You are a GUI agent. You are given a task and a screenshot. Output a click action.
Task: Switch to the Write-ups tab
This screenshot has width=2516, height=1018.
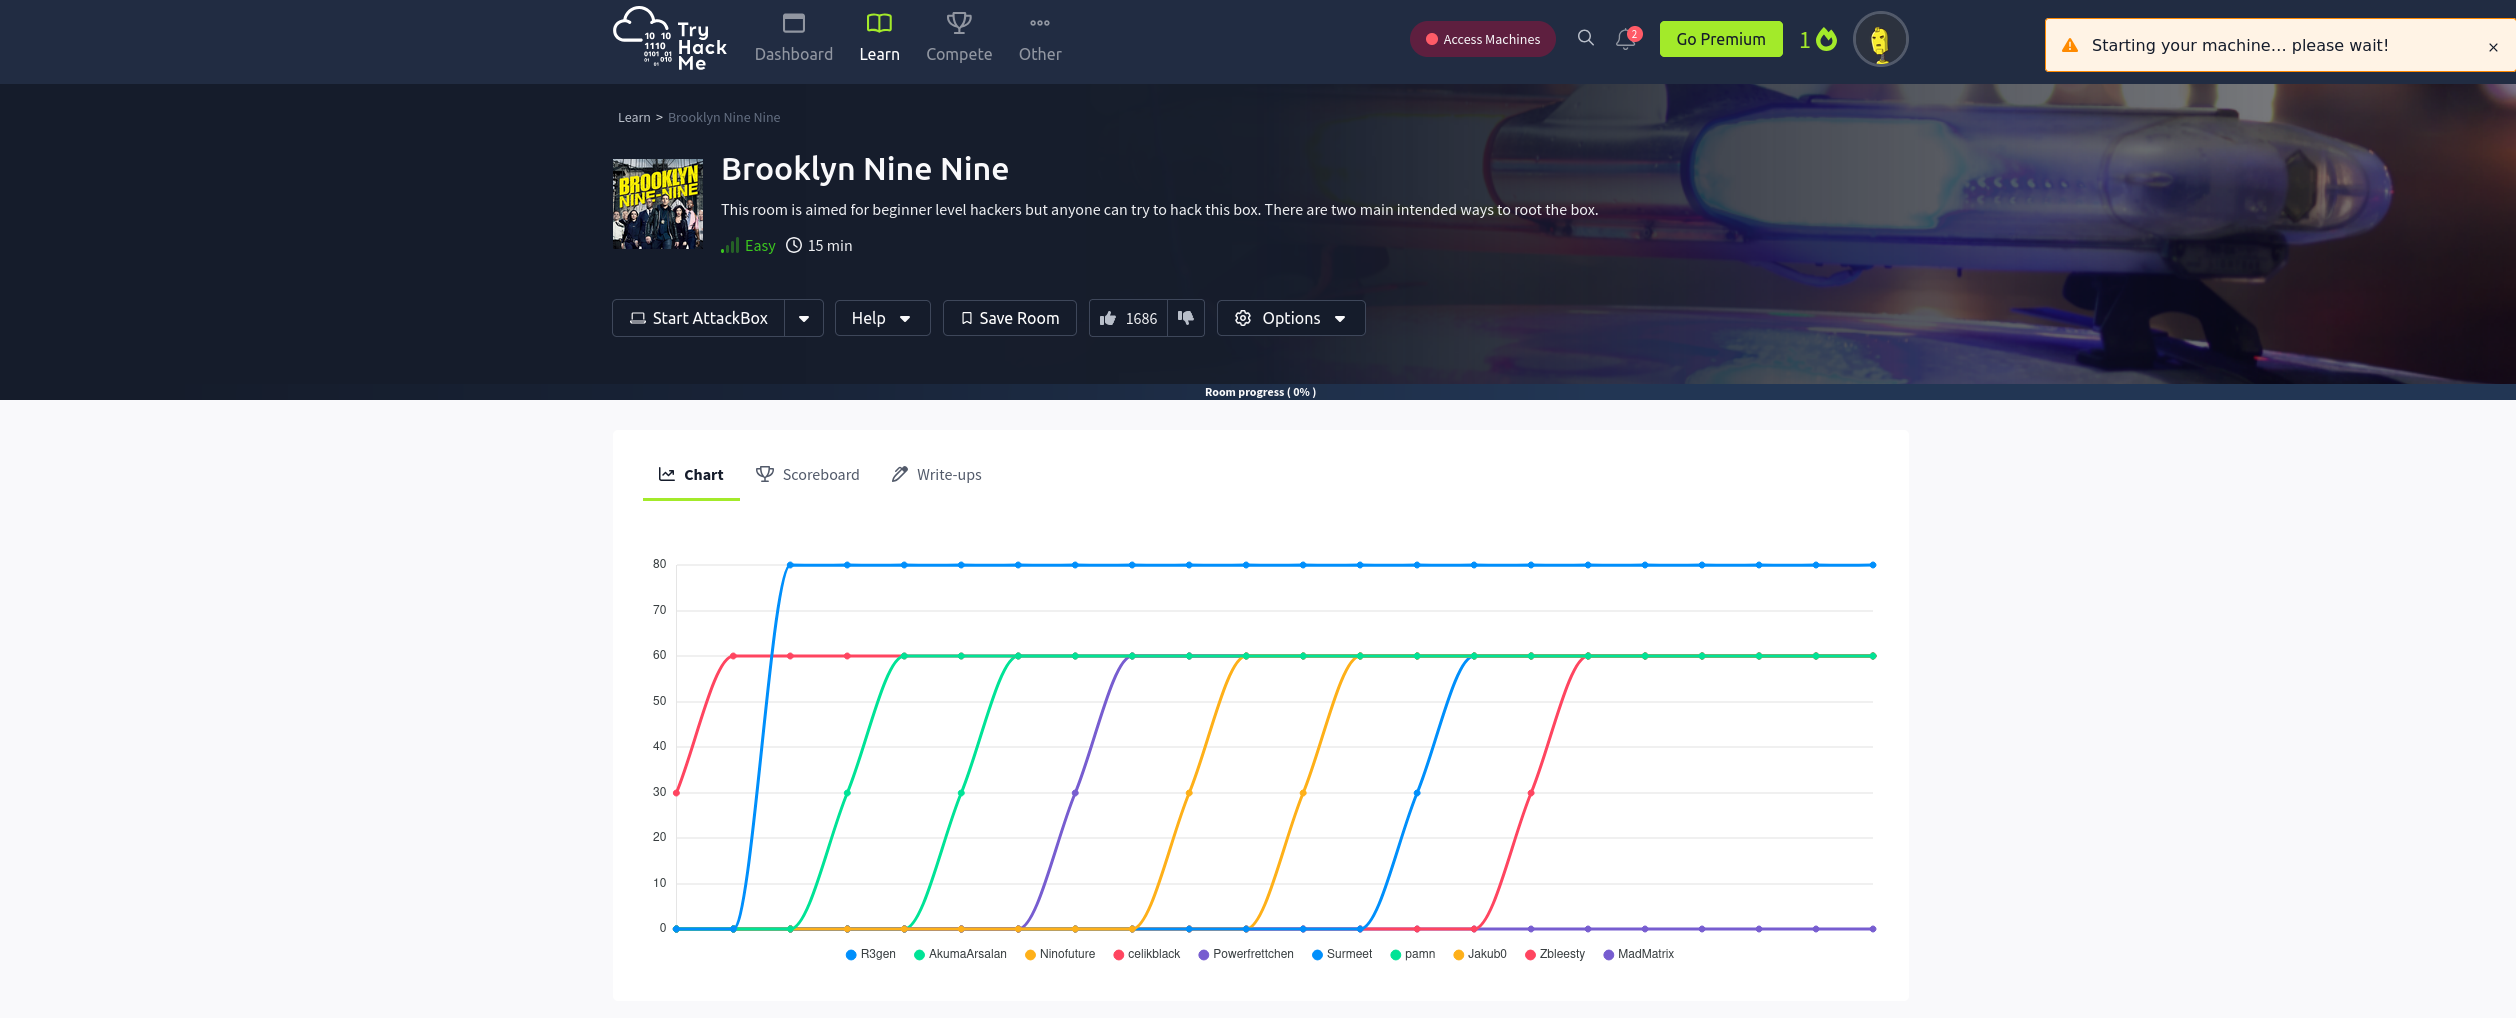[x=937, y=475]
